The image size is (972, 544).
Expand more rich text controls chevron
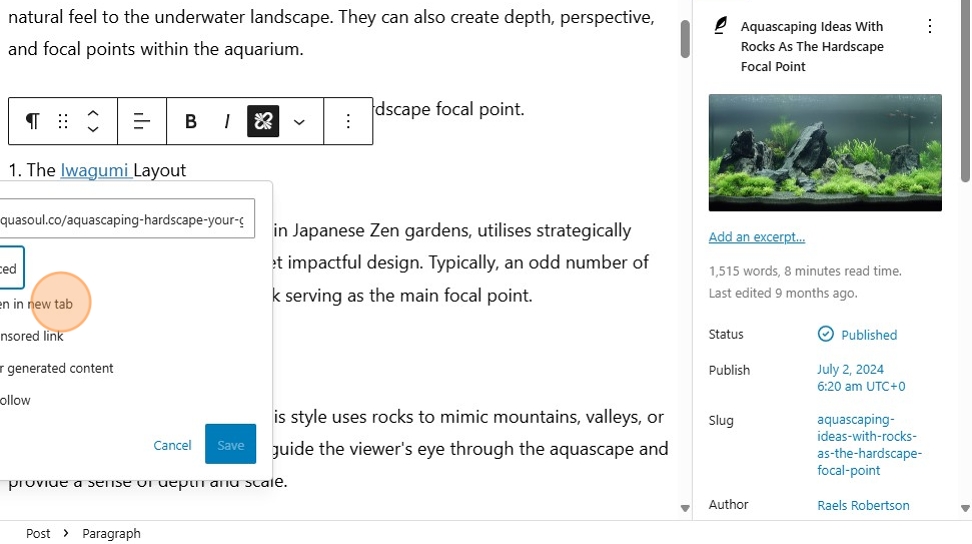(x=299, y=121)
